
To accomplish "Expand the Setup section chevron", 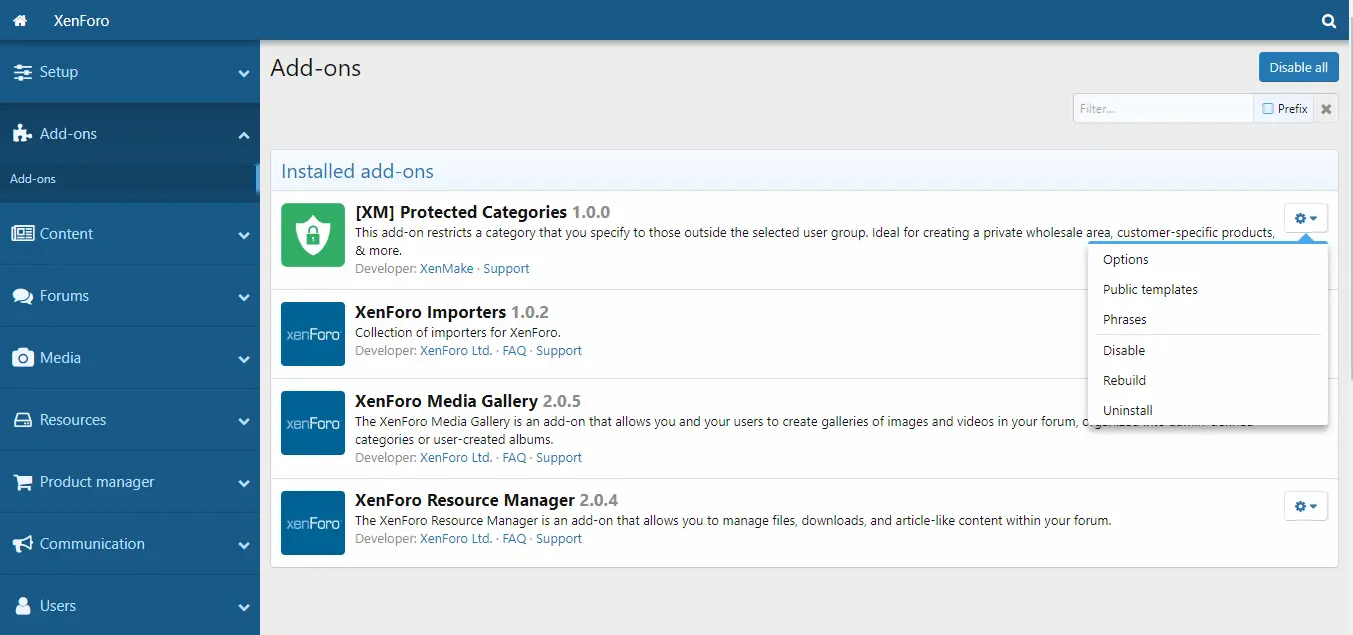I will [x=244, y=73].
